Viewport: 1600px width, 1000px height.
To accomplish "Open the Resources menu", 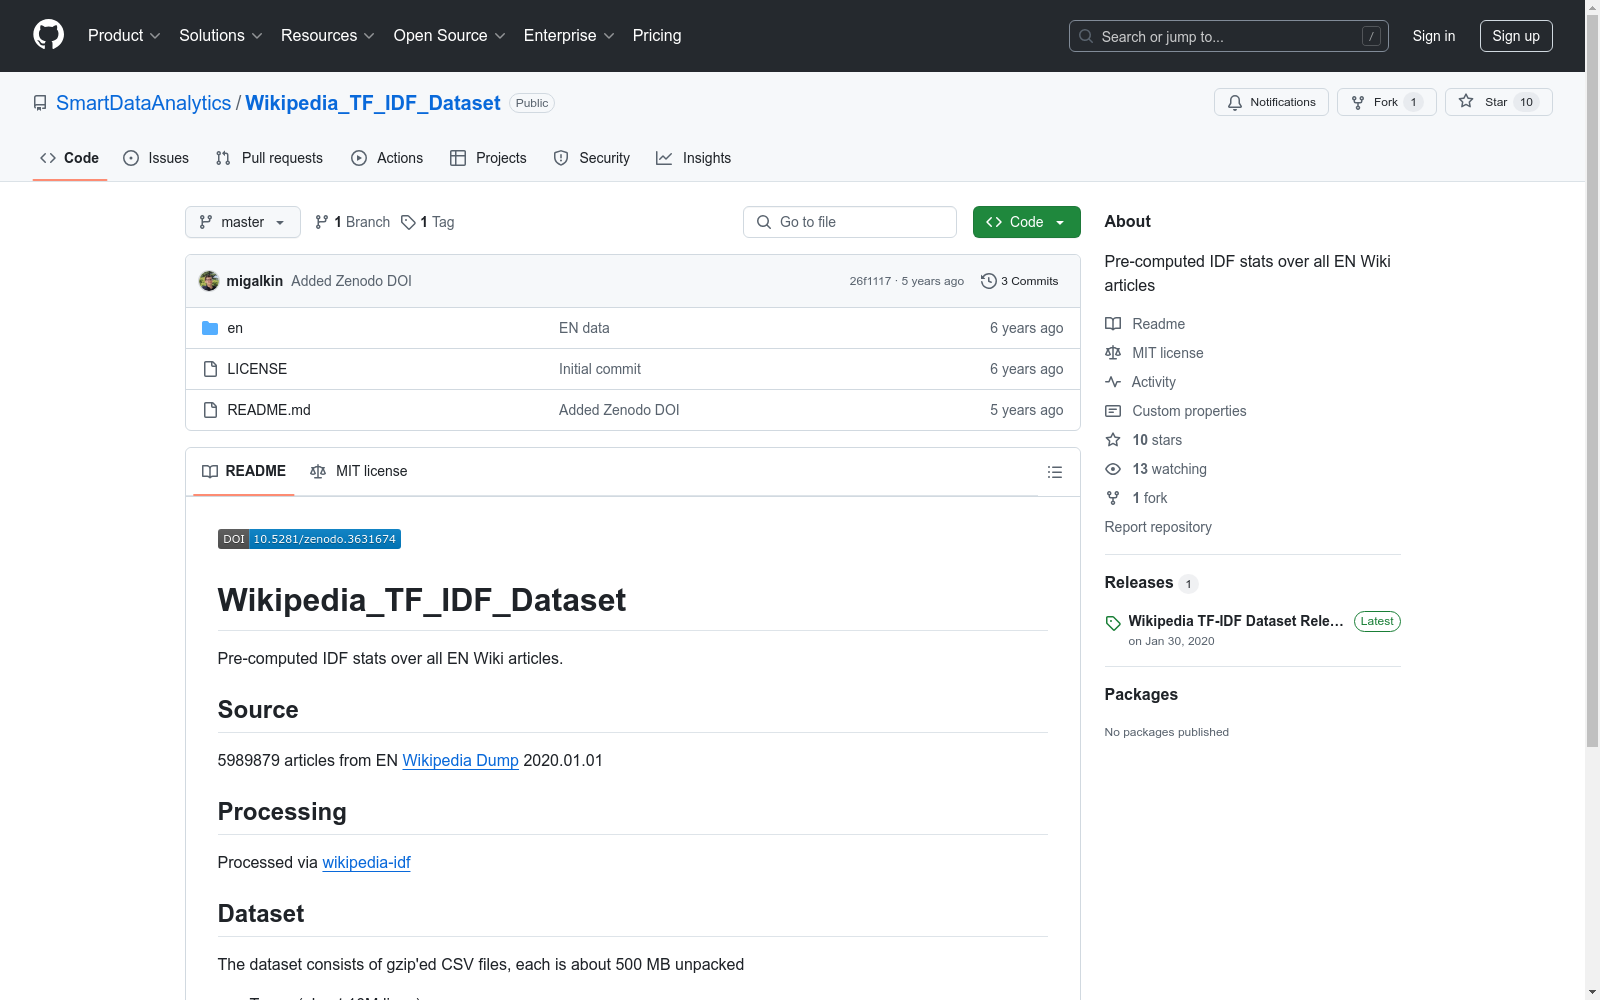I will tap(328, 36).
